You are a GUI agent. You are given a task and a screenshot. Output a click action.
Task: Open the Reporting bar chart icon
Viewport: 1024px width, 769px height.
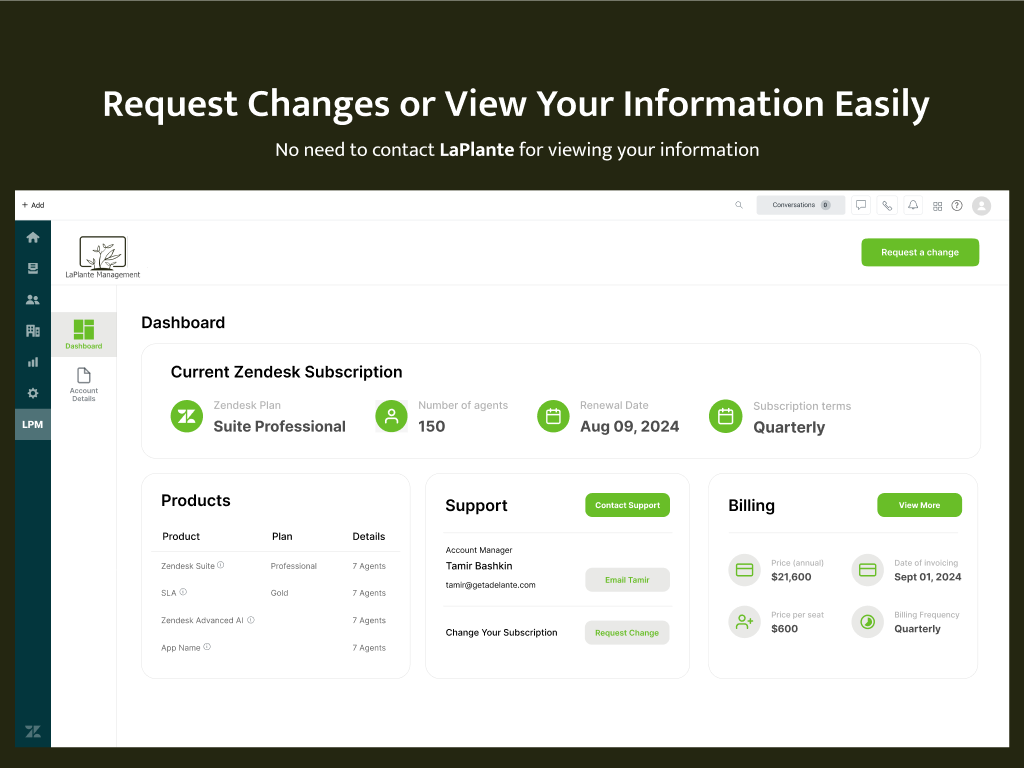pyautogui.click(x=33, y=362)
